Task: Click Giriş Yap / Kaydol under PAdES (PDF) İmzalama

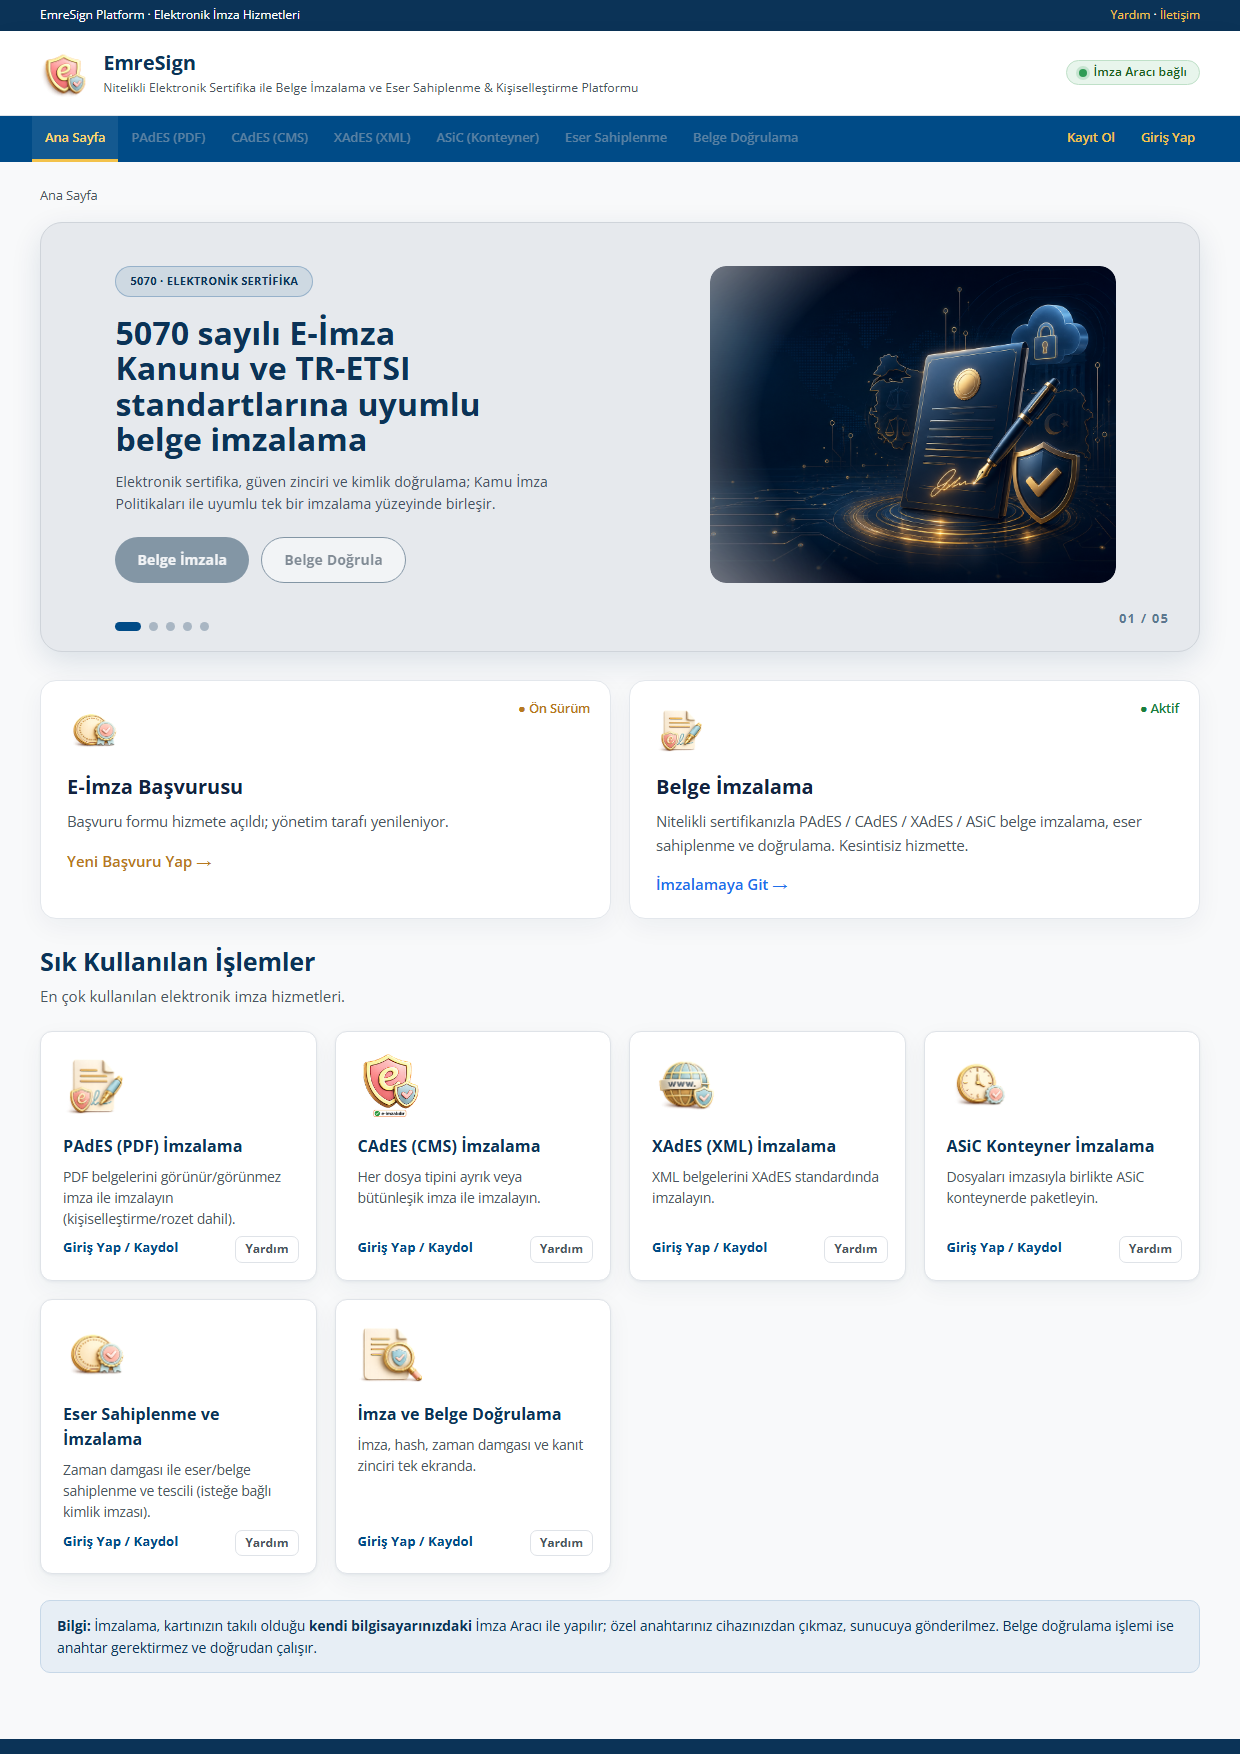Action: coord(121,1248)
